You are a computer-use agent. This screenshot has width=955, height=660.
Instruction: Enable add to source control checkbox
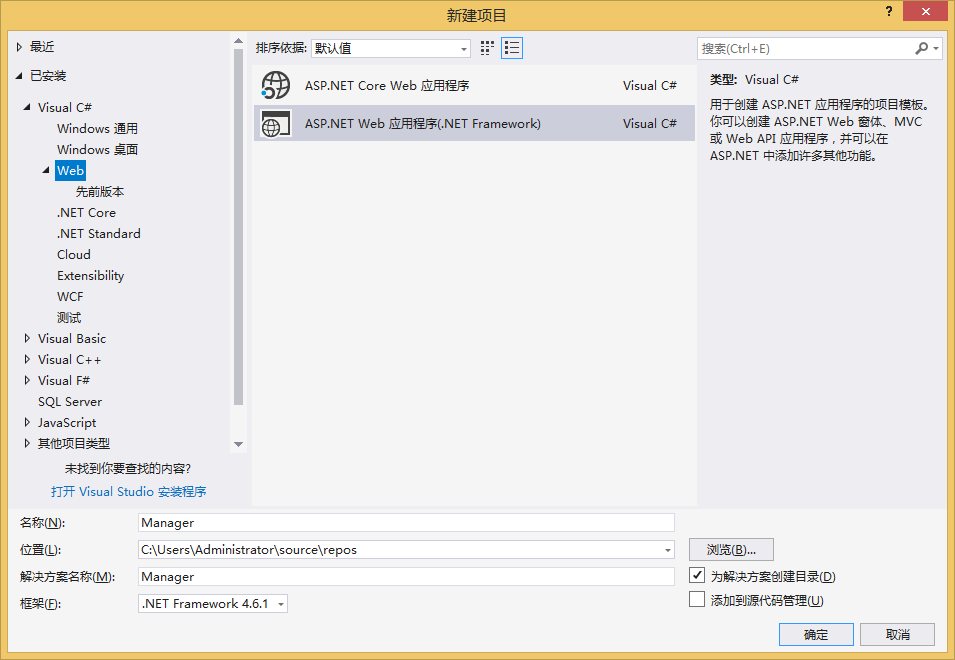pyautogui.click(x=697, y=600)
